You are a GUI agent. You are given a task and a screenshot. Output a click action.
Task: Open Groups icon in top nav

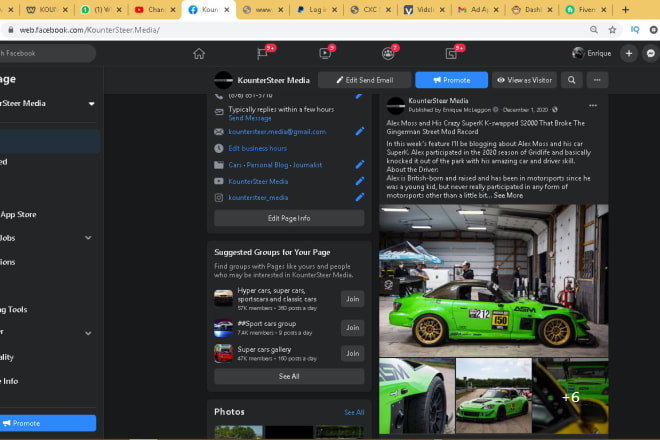388,54
